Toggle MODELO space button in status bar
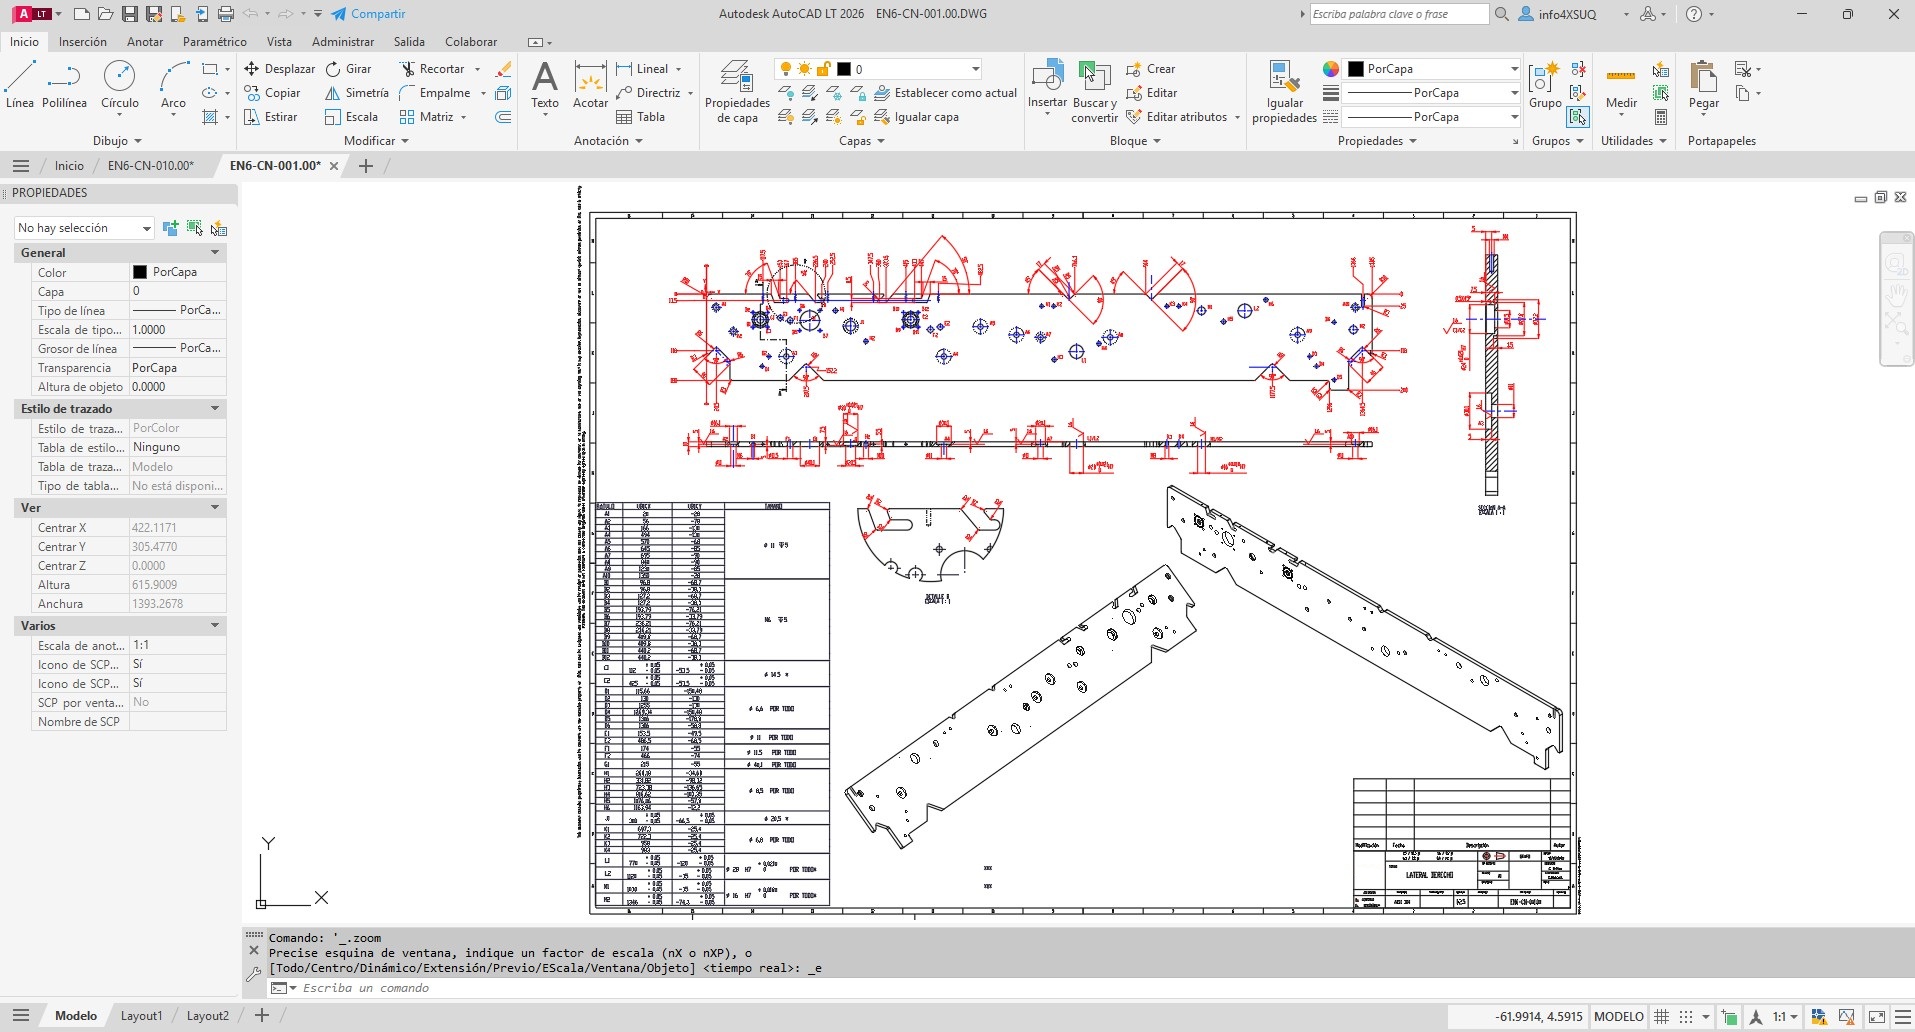Screen dimensions: 1915x1032 (1618, 1017)
